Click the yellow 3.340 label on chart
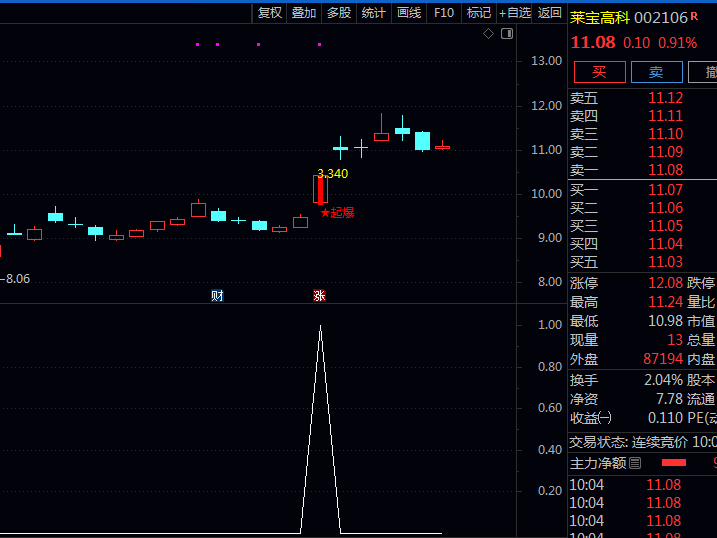Image resolution: width=717 pixels, height=538 pixels. click(333, 174)
